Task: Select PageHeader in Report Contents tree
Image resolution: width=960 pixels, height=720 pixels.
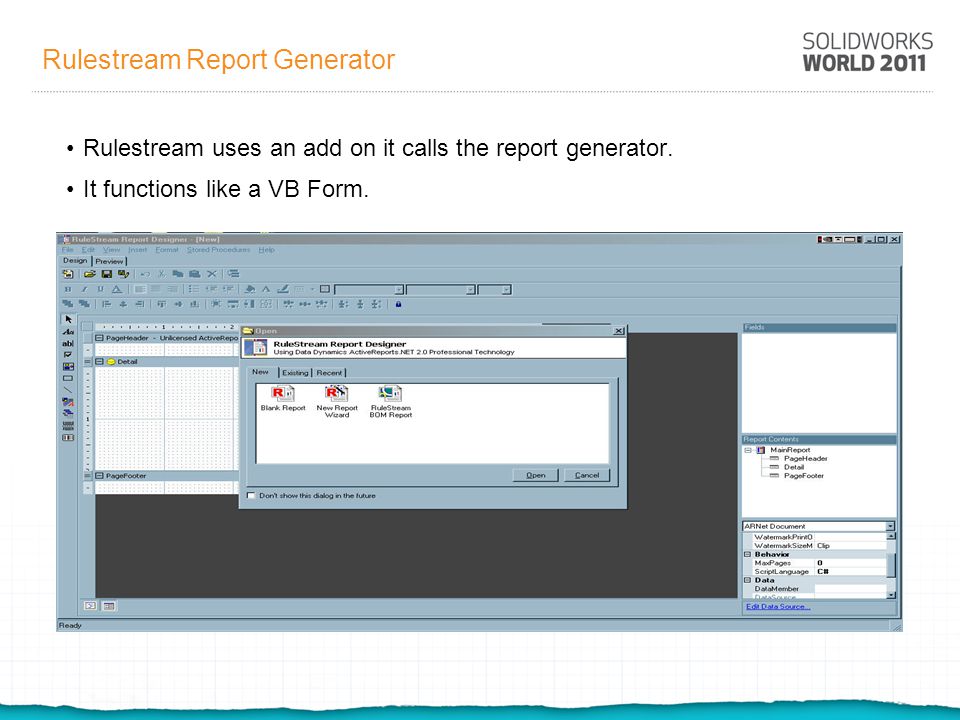Action: [806, 459]
